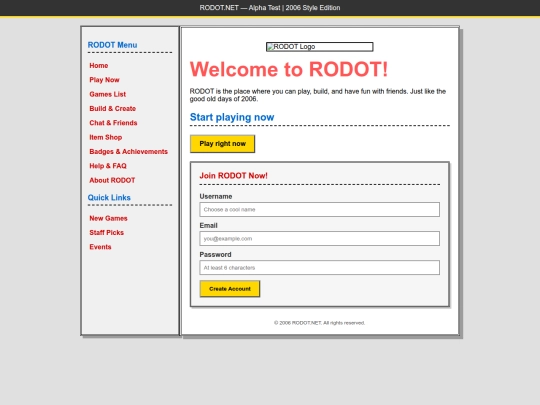This screenshot has width=540, height=405.
Task: Visit the Item Shop link
Action: pyautogui.click(x=106, y=137)
